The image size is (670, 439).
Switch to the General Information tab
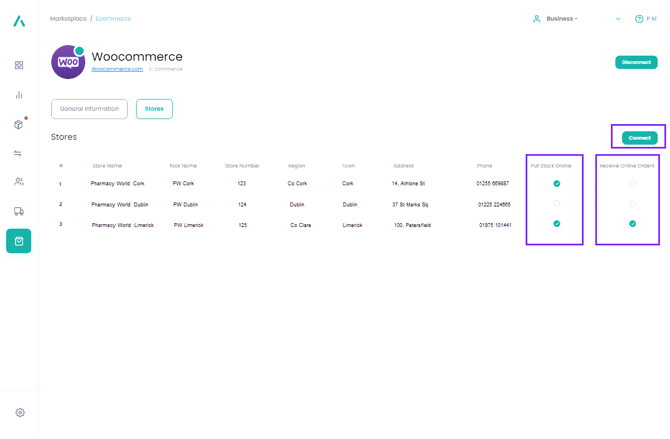pos(89,109)
